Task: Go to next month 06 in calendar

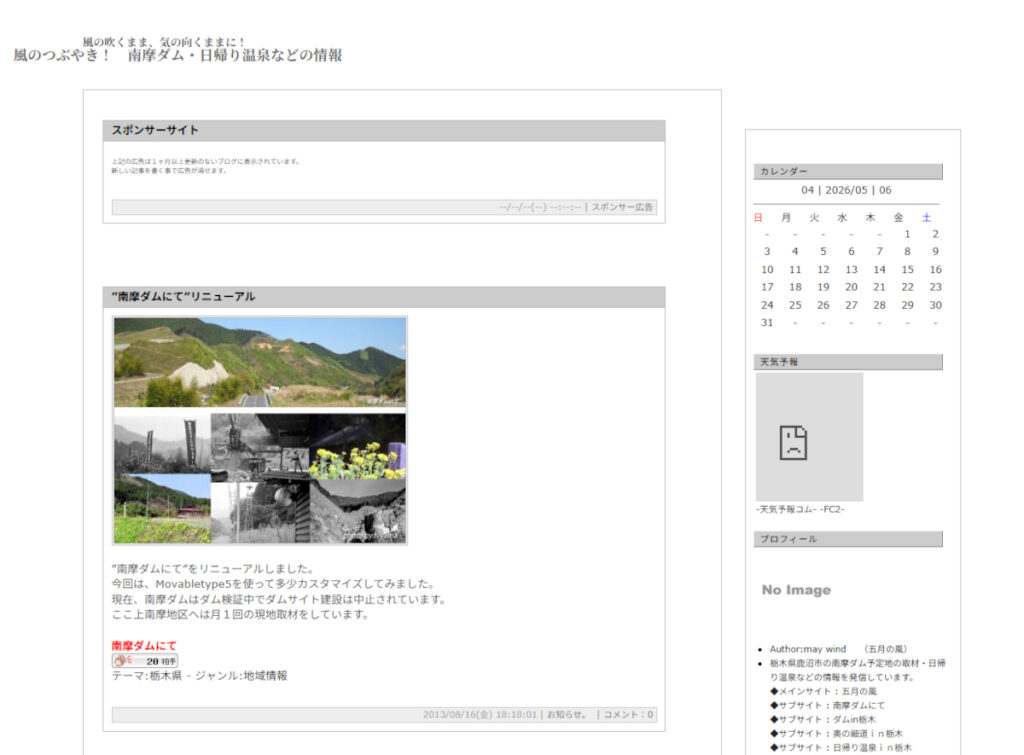Action: pos(885,190)
